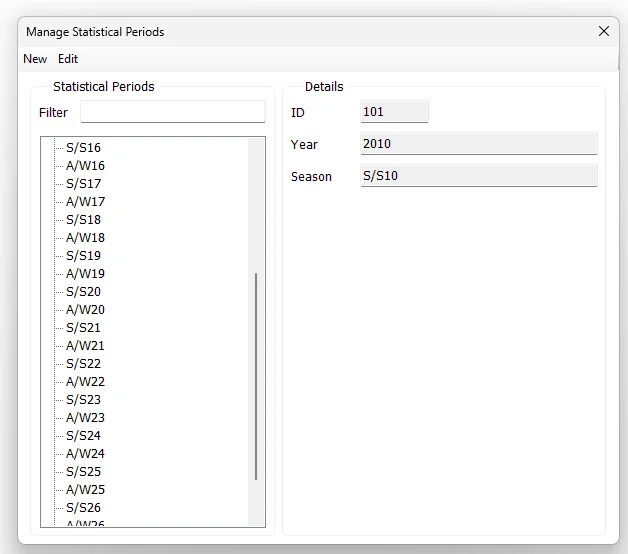Image resolution: width=628 pixels, height=554 pixels.
Task: Select A/W19 in the periods tree
Action: tap(85, 274)
